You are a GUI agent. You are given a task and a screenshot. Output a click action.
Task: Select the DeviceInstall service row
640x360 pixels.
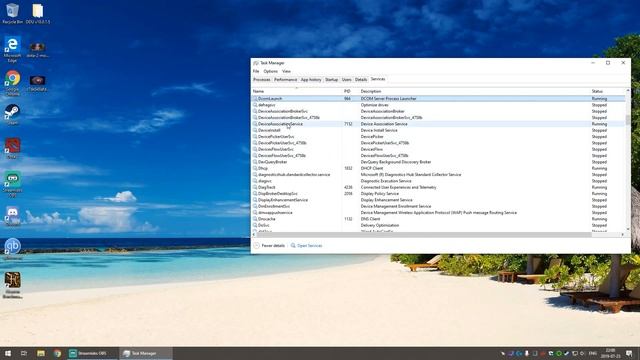point(438,130)
